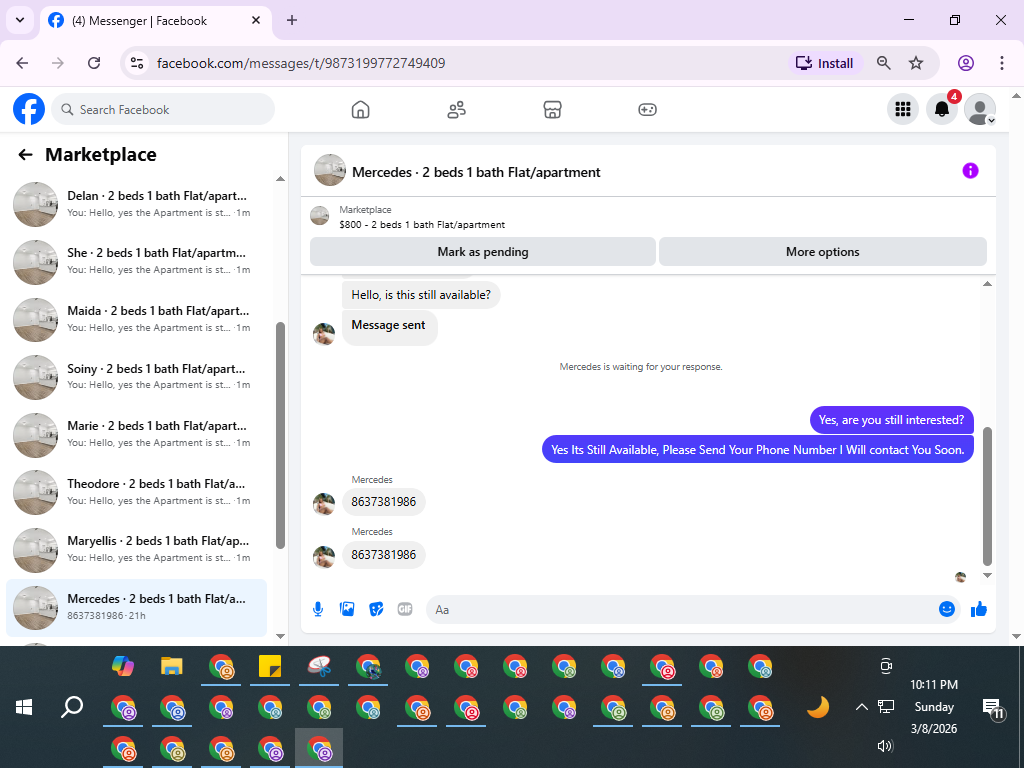Open the Snipping Tool taskbar icon

point(319,667)
